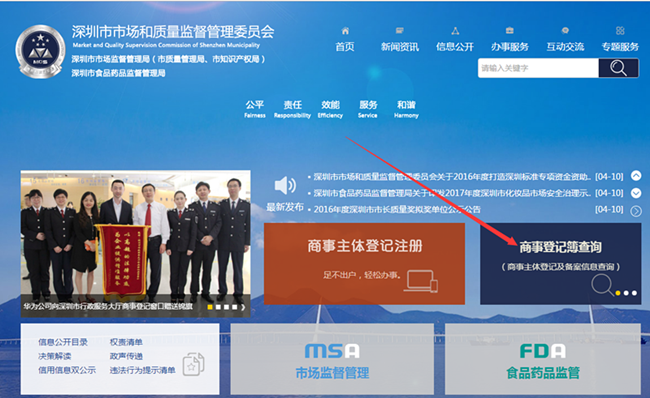Click the magnifier search button
Image resolution: width=650 pixels, height=398 pixels.
tap(618, 68)
